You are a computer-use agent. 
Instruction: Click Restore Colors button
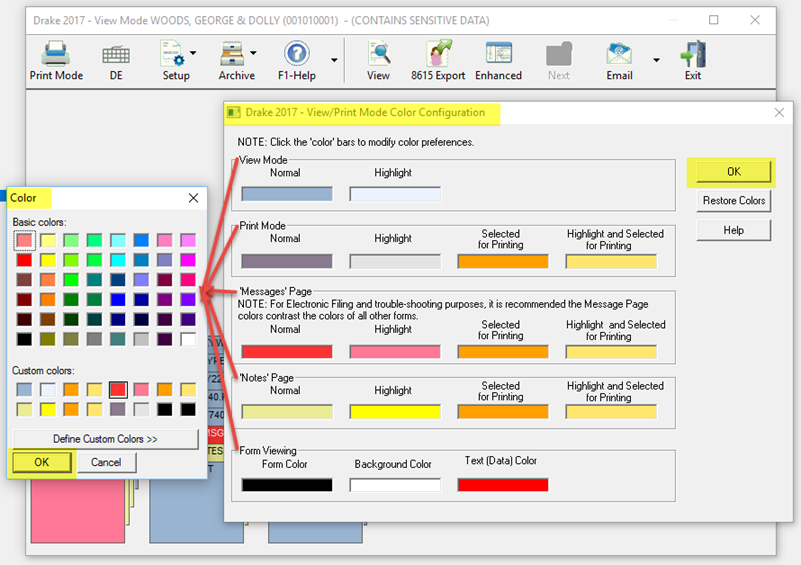point(734,201)
